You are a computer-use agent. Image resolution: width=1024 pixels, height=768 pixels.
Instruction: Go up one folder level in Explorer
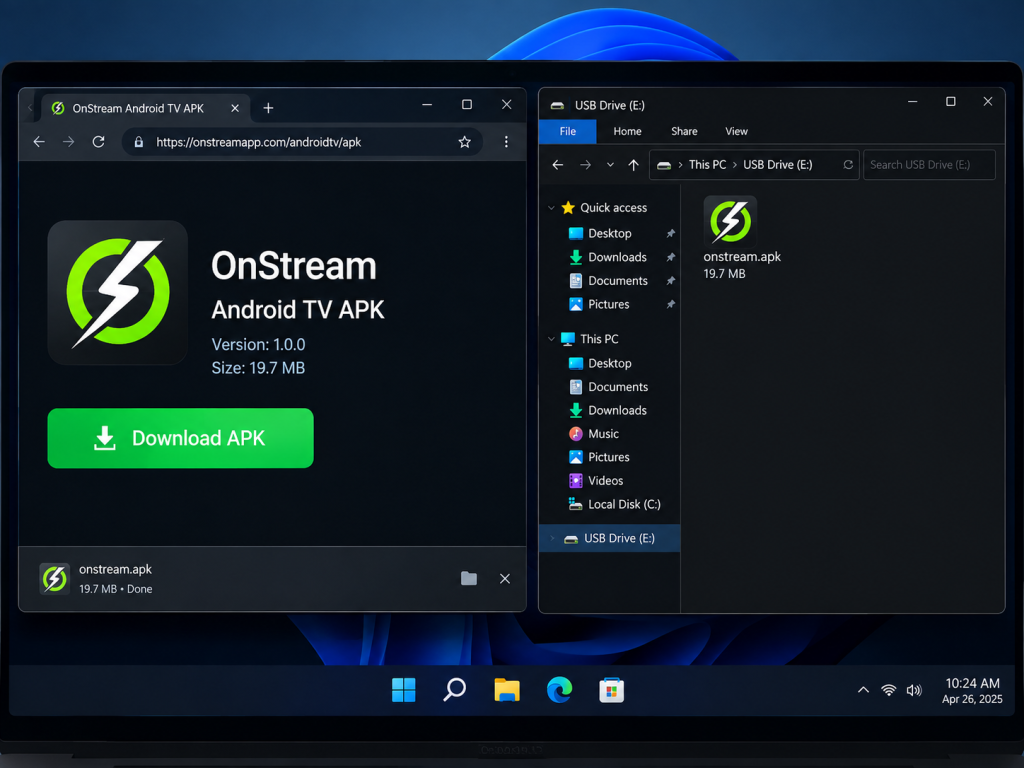(x=633, y=165)
